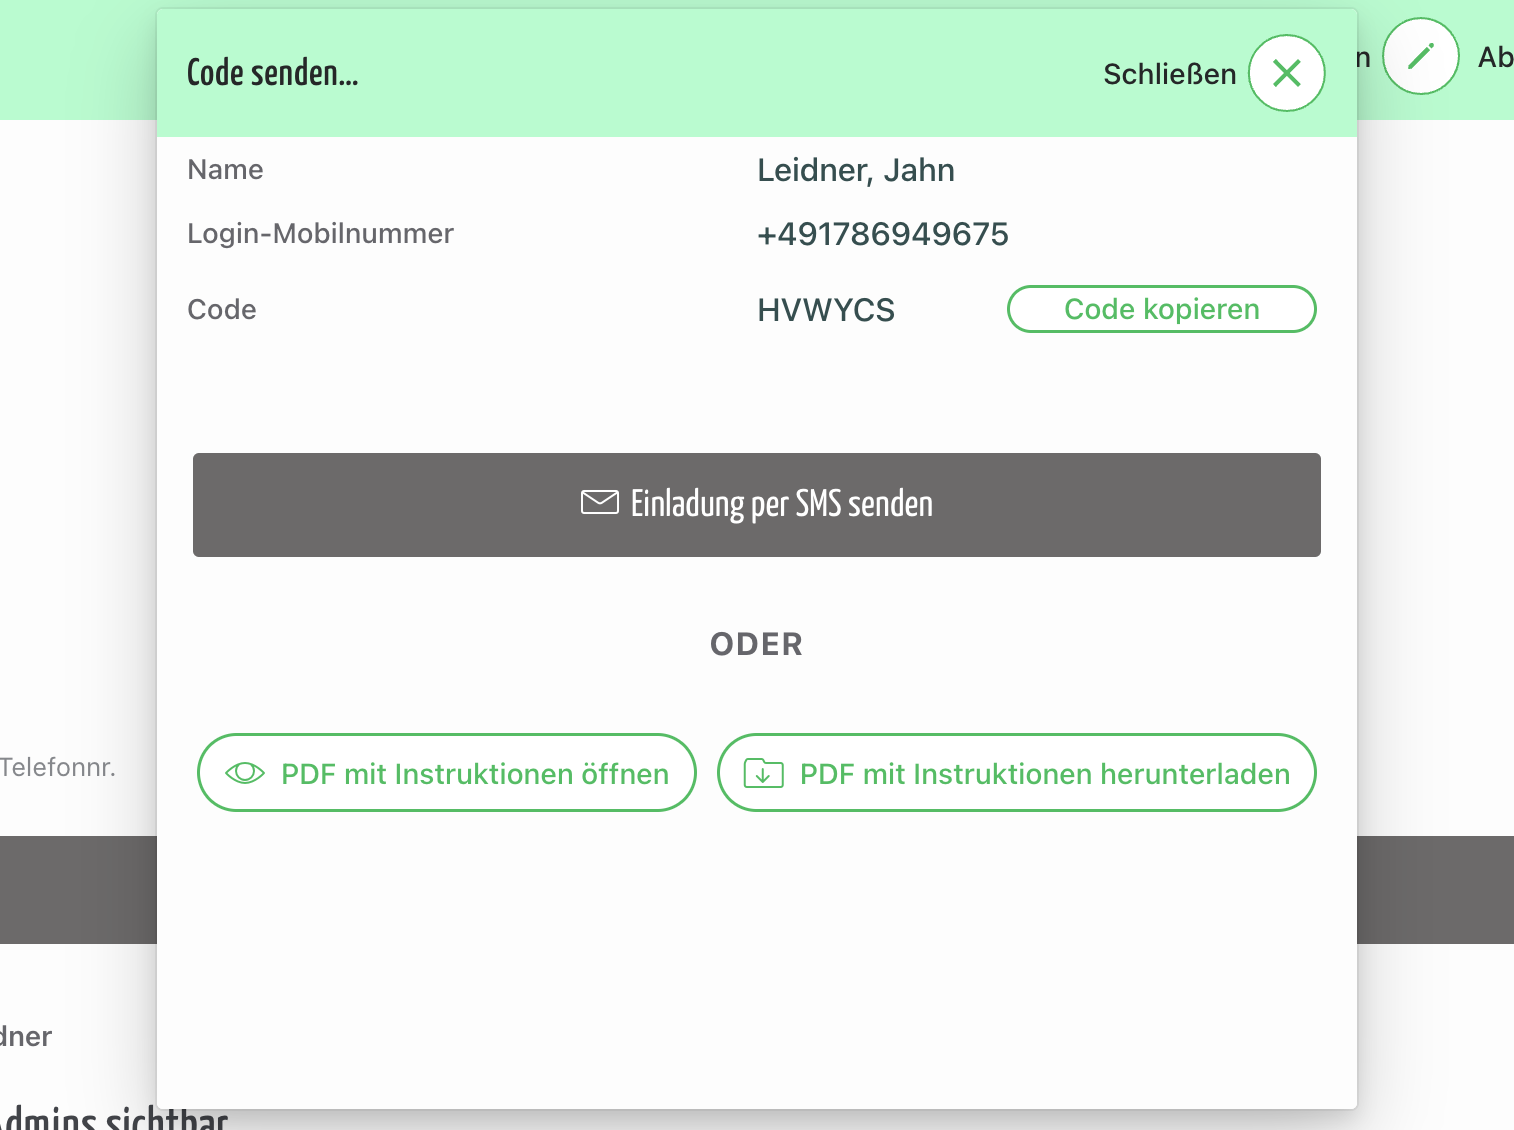Click the Schließen label
Image resolution: width=1514 pixels, height=1130 pixels.
pyautogui.click(x=1170, y=74)
